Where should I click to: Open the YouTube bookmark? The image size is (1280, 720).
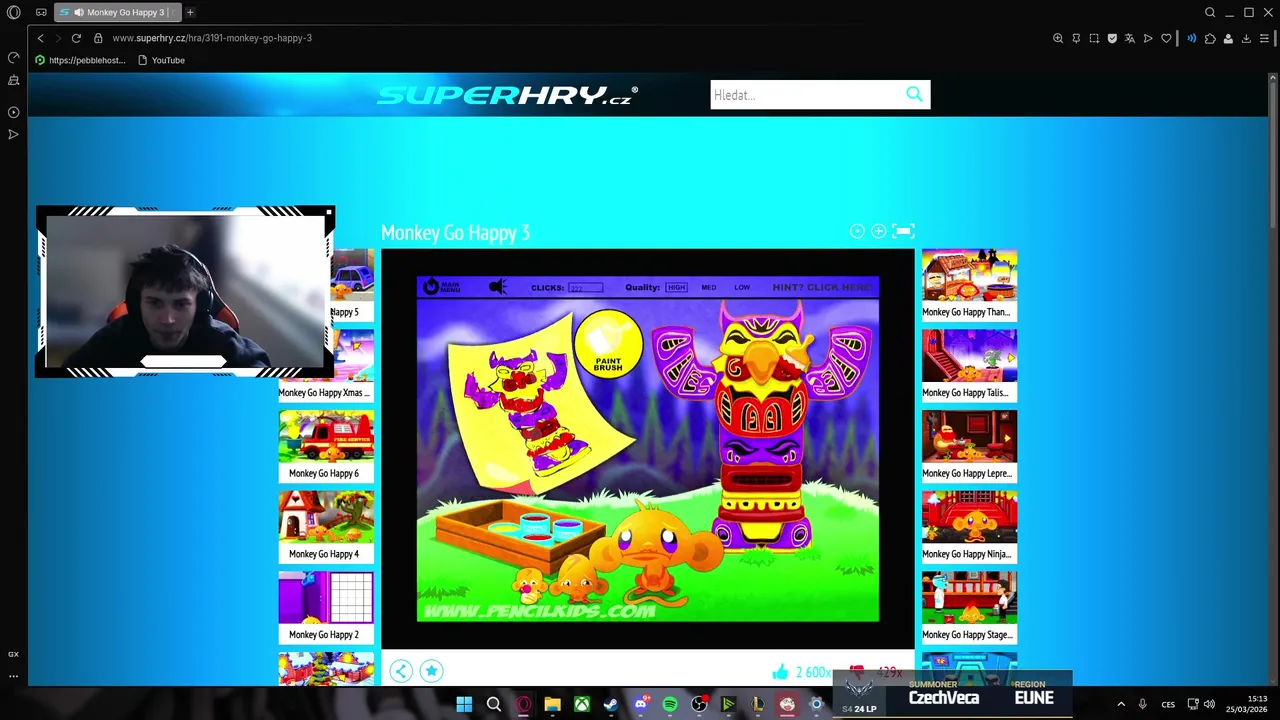(161, 60)
